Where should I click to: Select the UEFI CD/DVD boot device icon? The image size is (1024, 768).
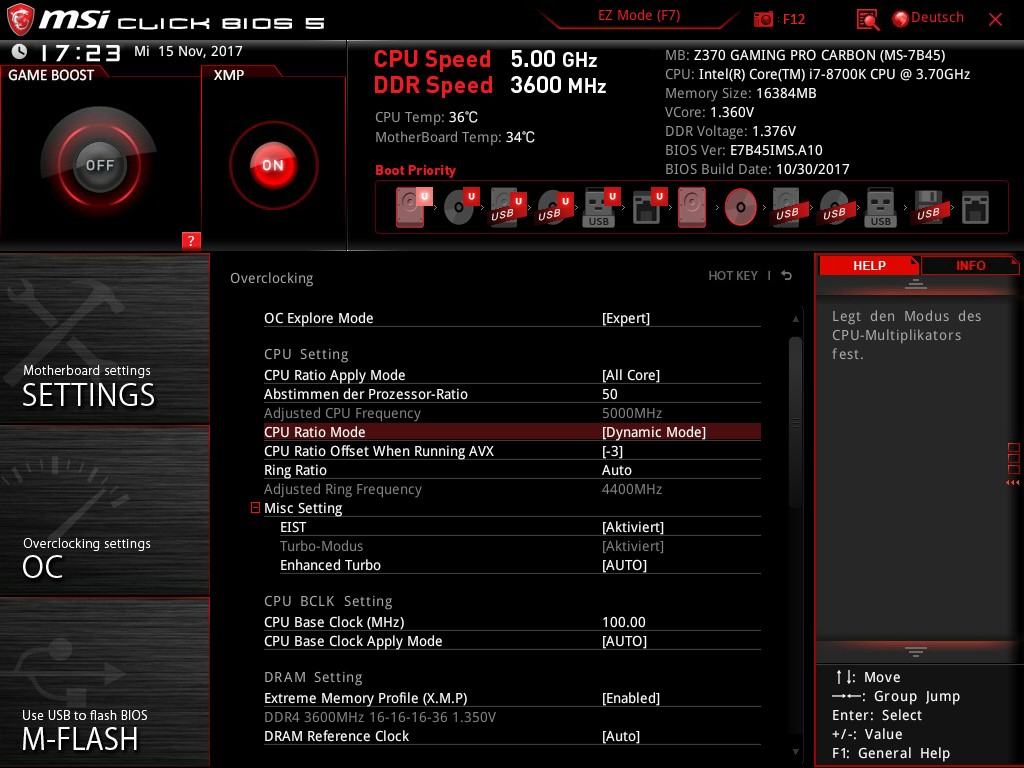(460, 207)
